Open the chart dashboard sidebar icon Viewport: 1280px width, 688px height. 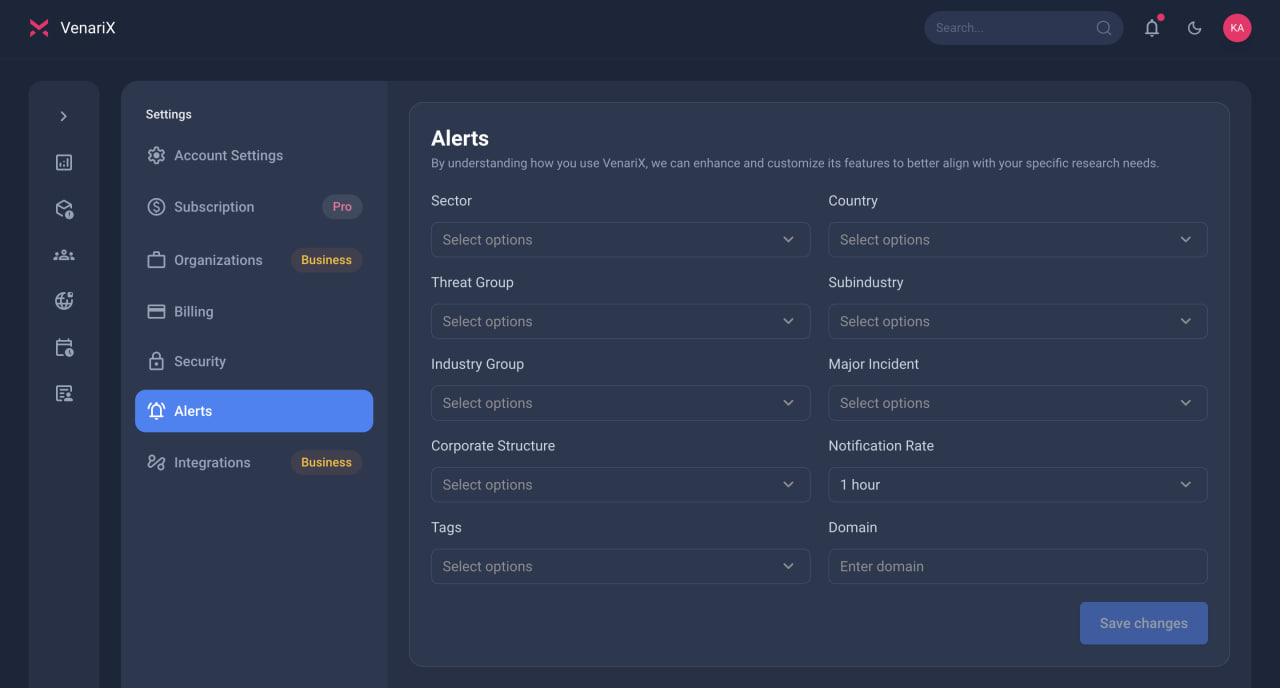click(x=64, y=162)
